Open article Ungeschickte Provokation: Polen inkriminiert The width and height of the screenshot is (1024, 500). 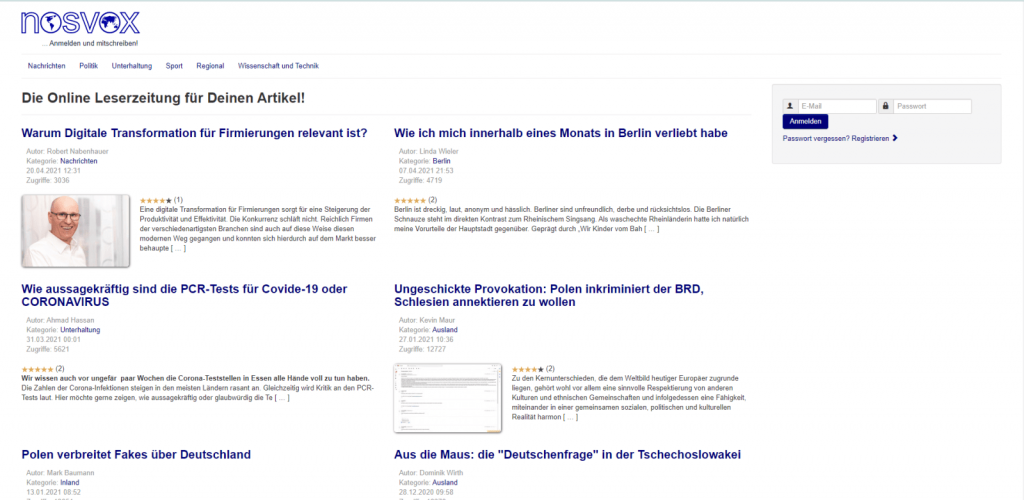click(549, 296)
